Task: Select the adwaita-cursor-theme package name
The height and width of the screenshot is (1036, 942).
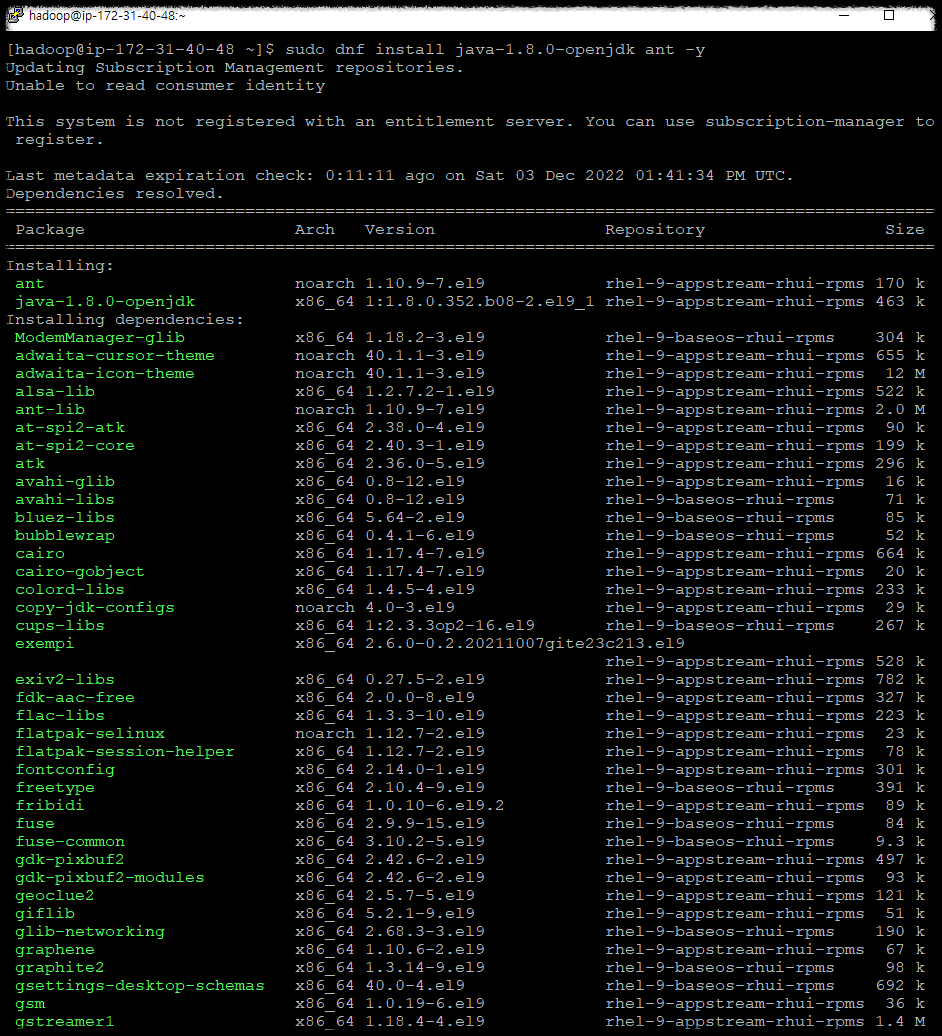Action: [115, 355]
